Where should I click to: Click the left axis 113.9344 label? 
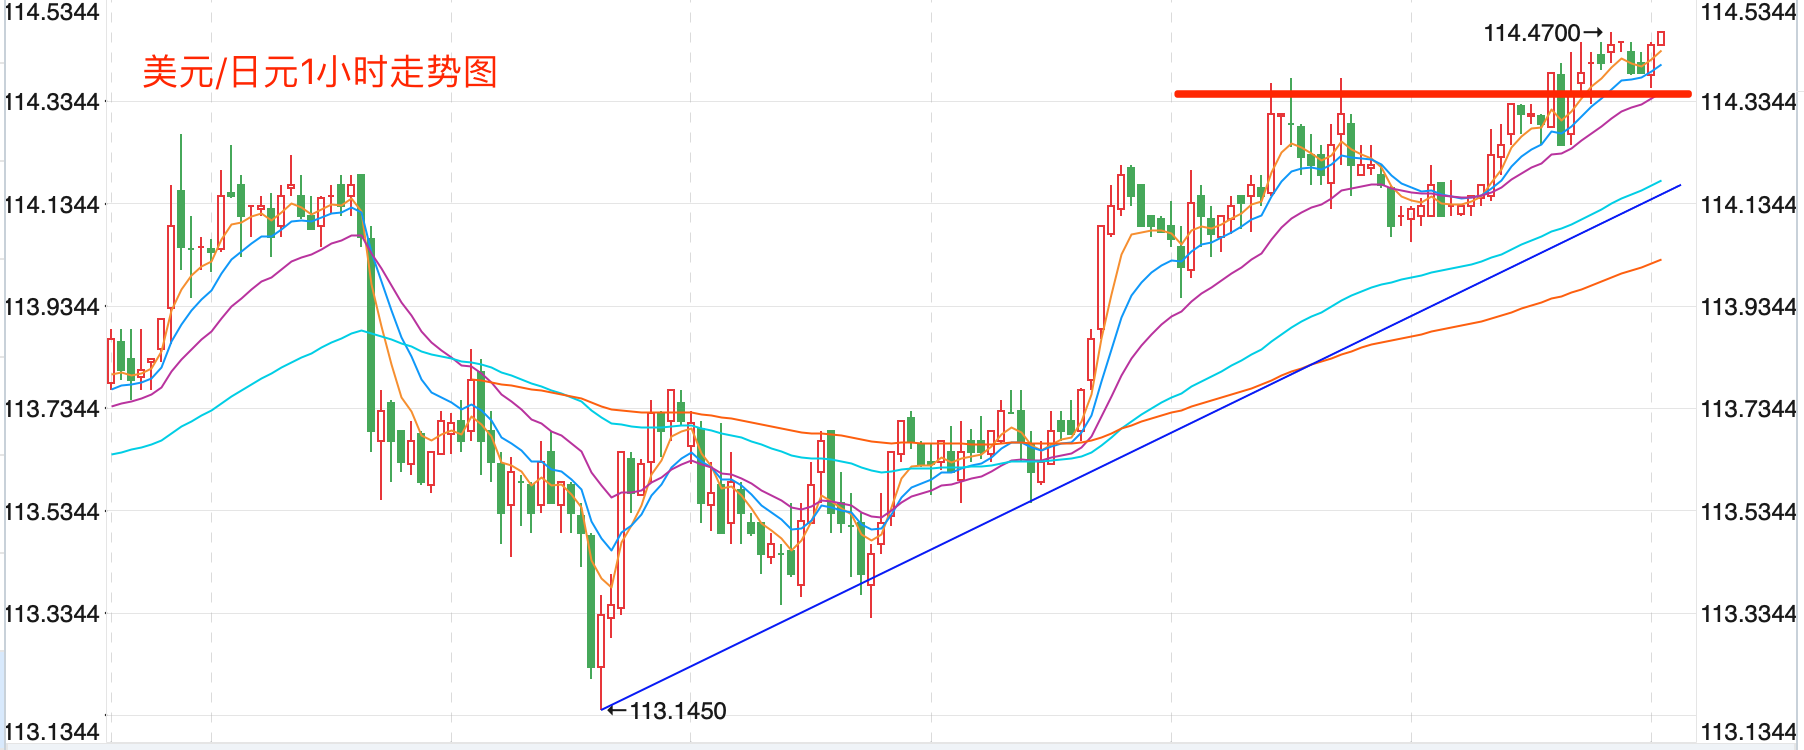[52, 306]
